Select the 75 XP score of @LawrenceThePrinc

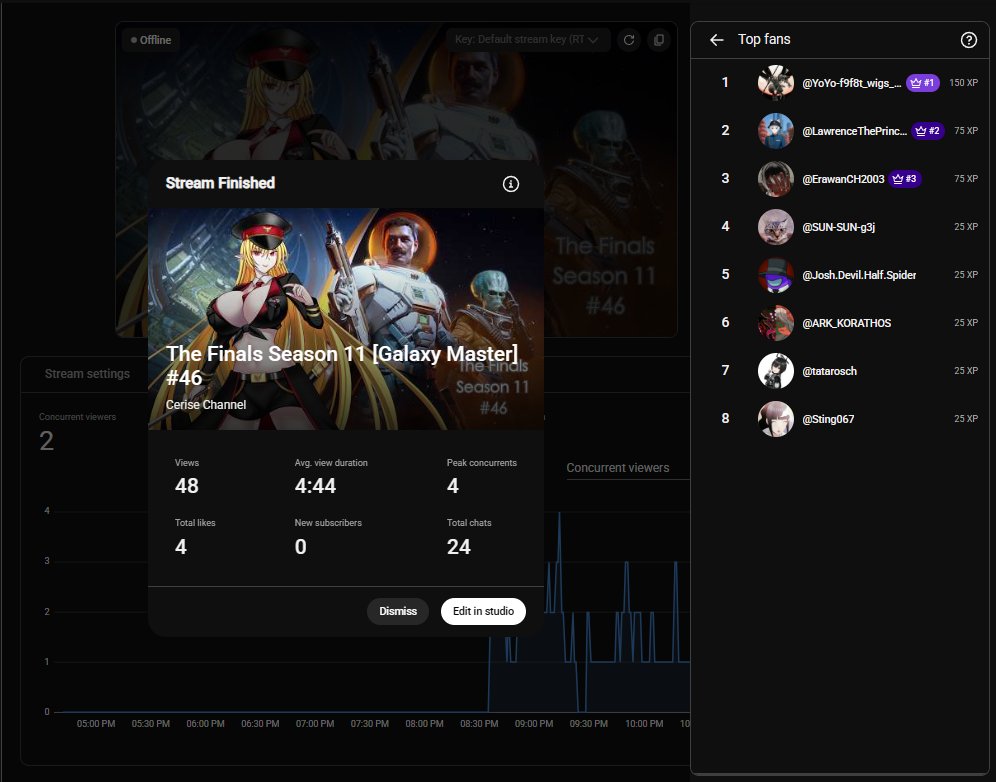click(x=966, y=131)
